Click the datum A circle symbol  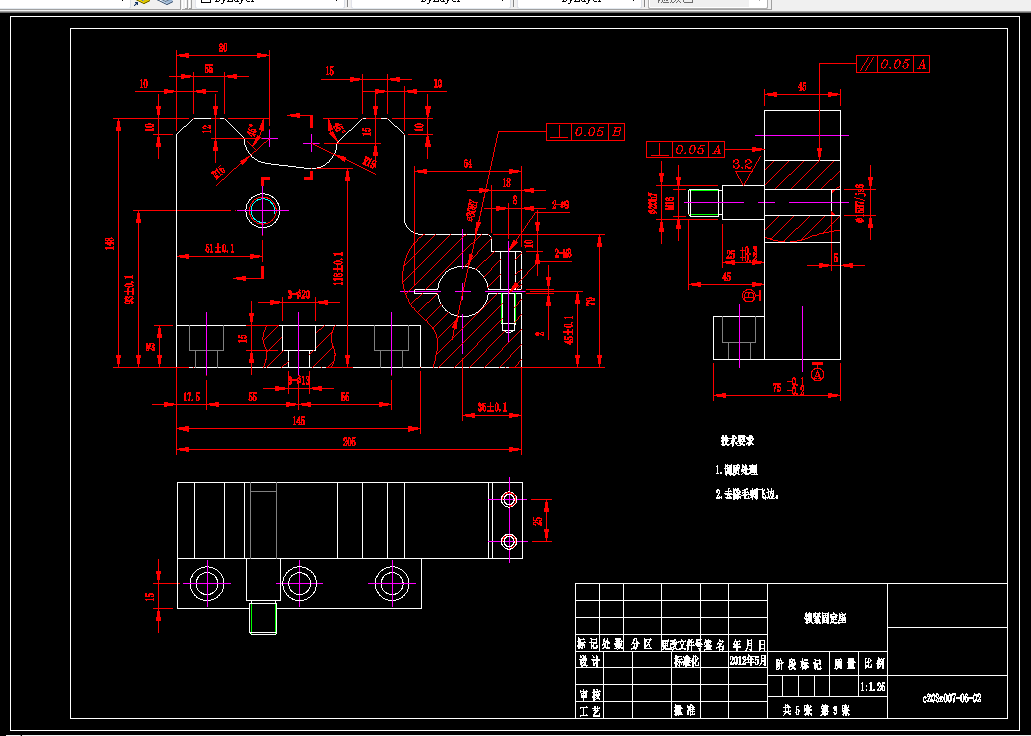pos(817,374)
